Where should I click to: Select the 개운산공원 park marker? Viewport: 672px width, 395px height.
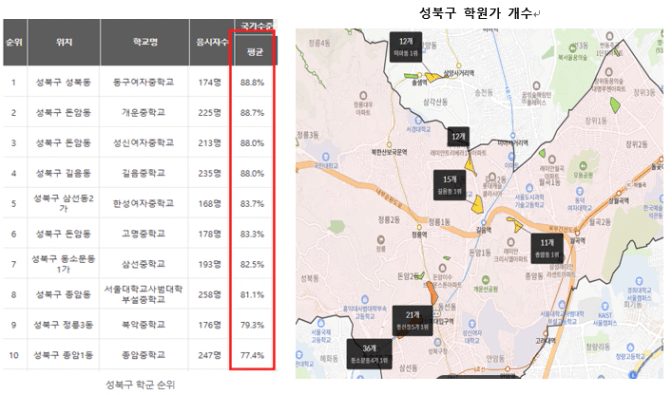(486, 281)
